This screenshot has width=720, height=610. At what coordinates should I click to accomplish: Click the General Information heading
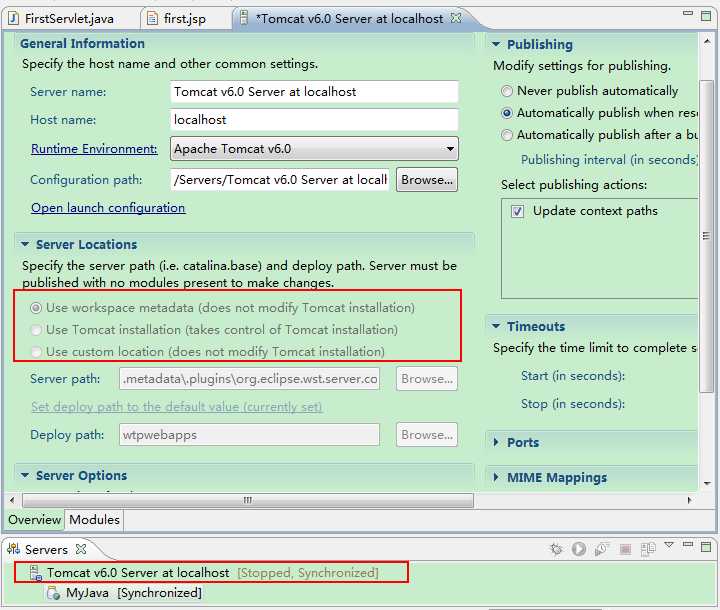(82, 44)
